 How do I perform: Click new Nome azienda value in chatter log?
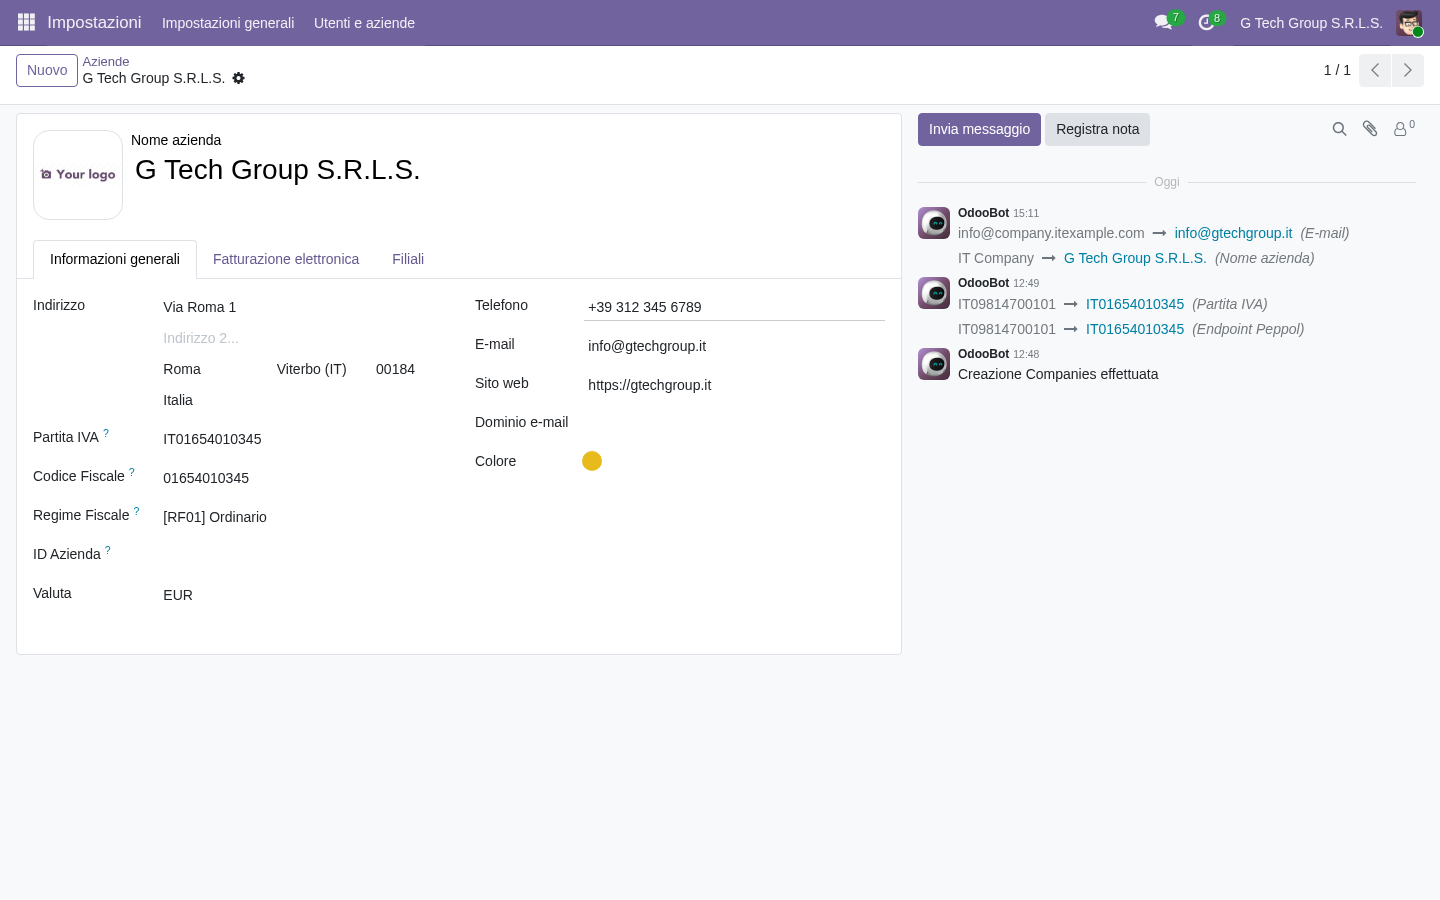1135,258
